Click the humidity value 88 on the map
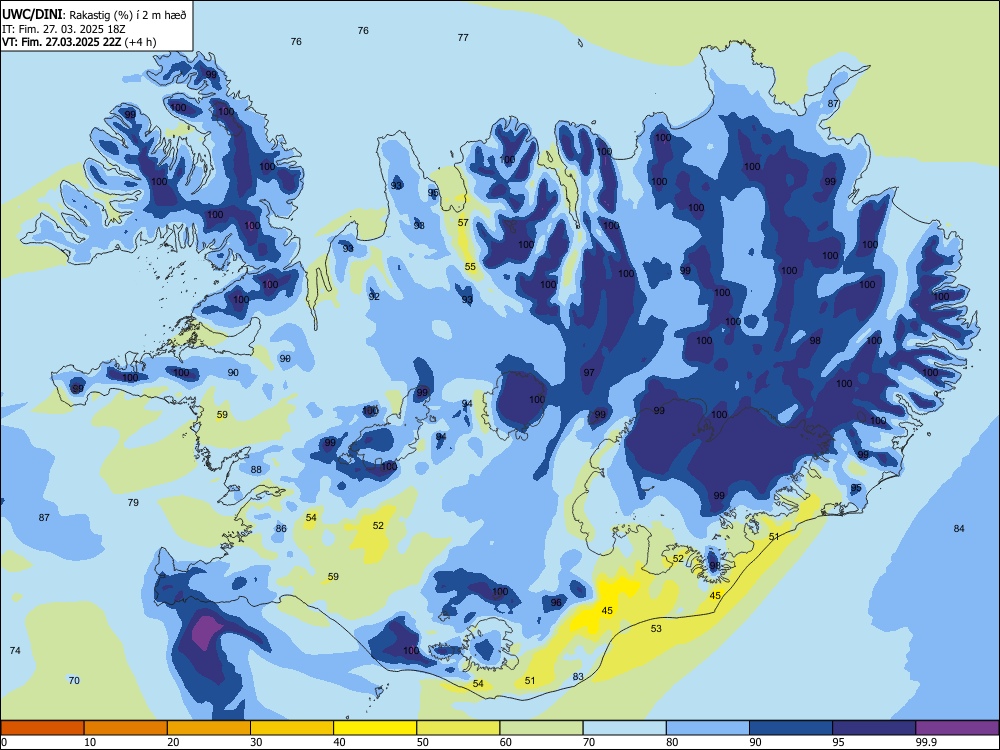The image size is (1000, 750). pyautogui.click(x=256, y=469)
